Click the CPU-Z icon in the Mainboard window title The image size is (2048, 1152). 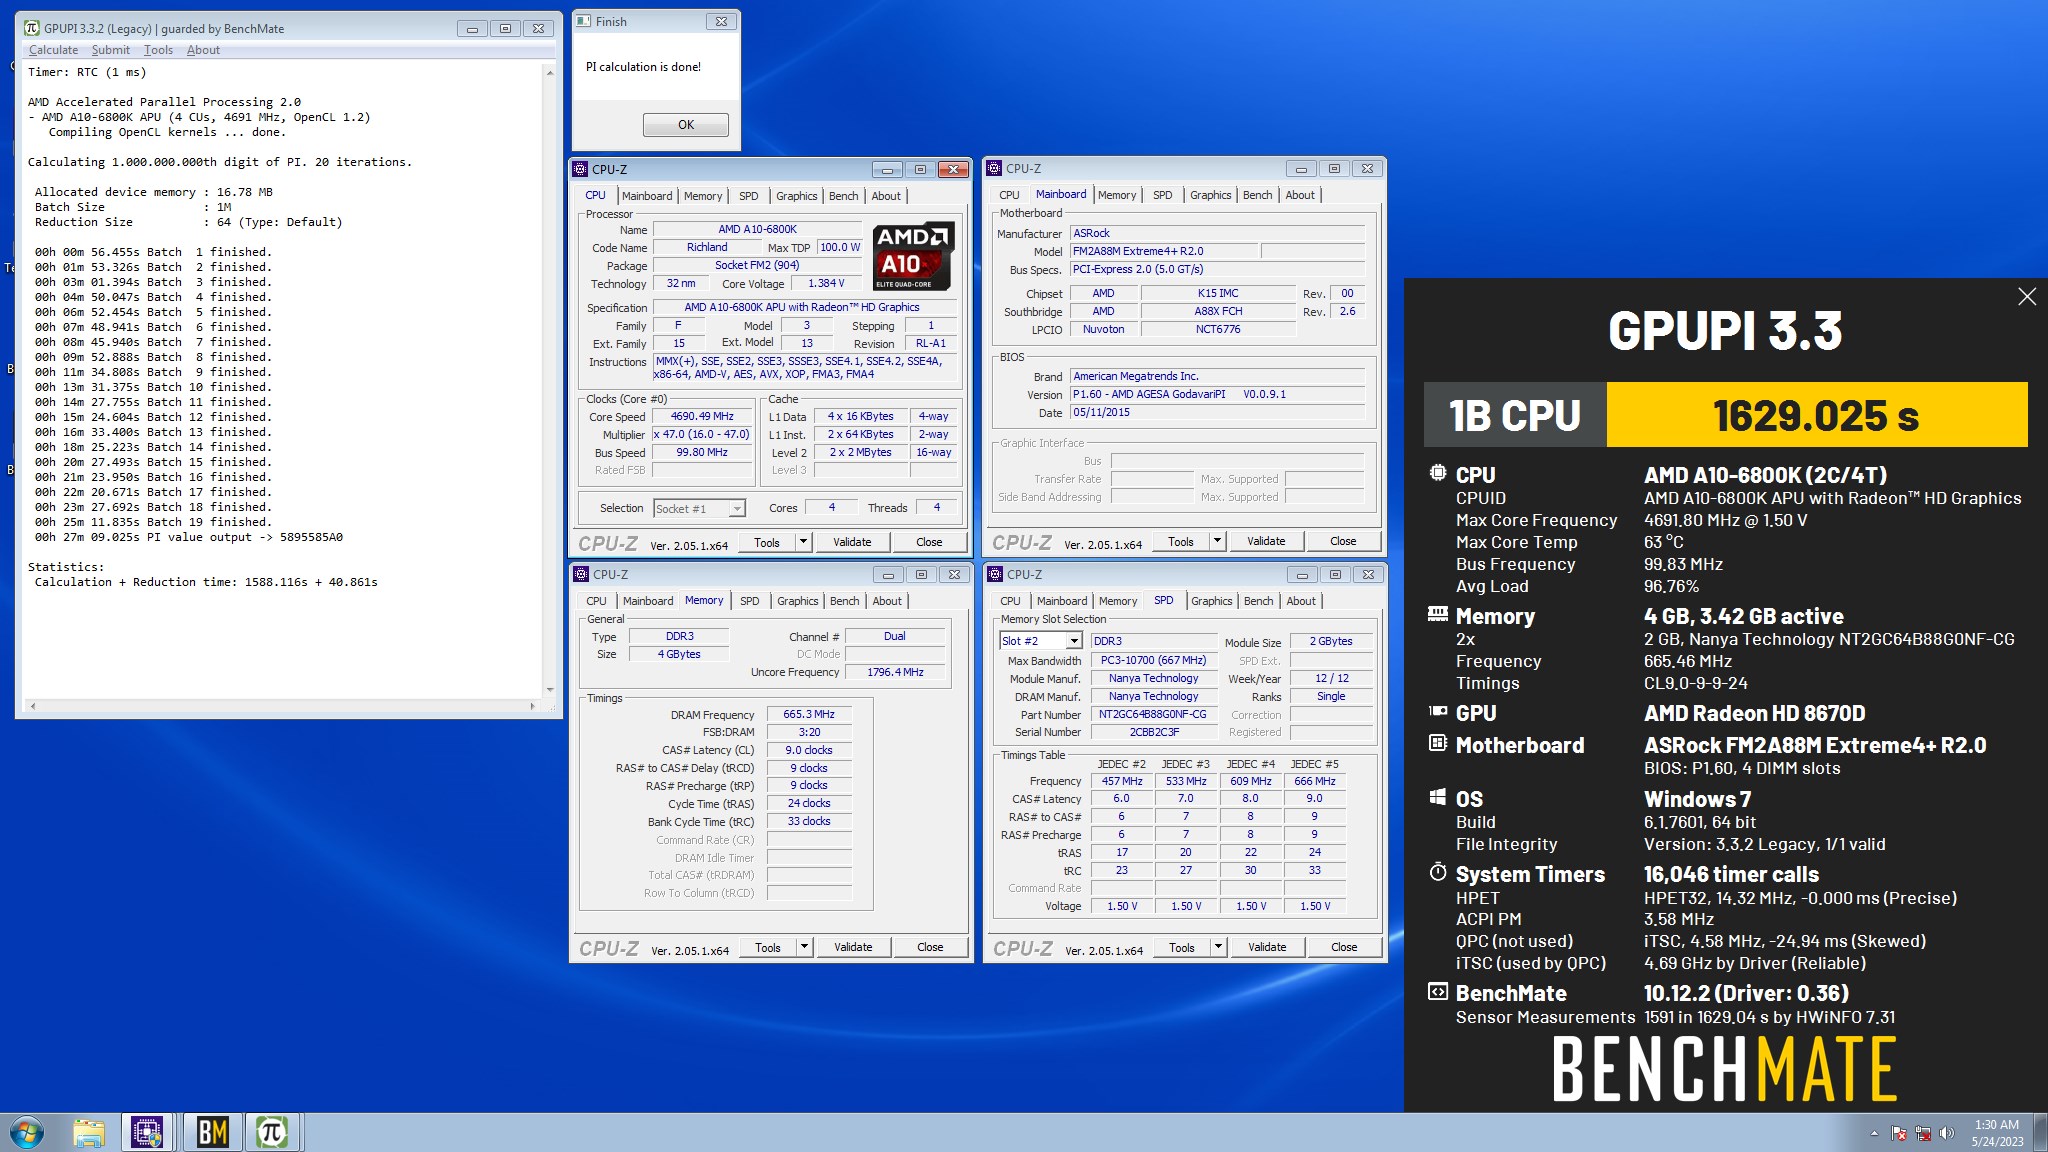pyautogui.click(x=994, y=169)
